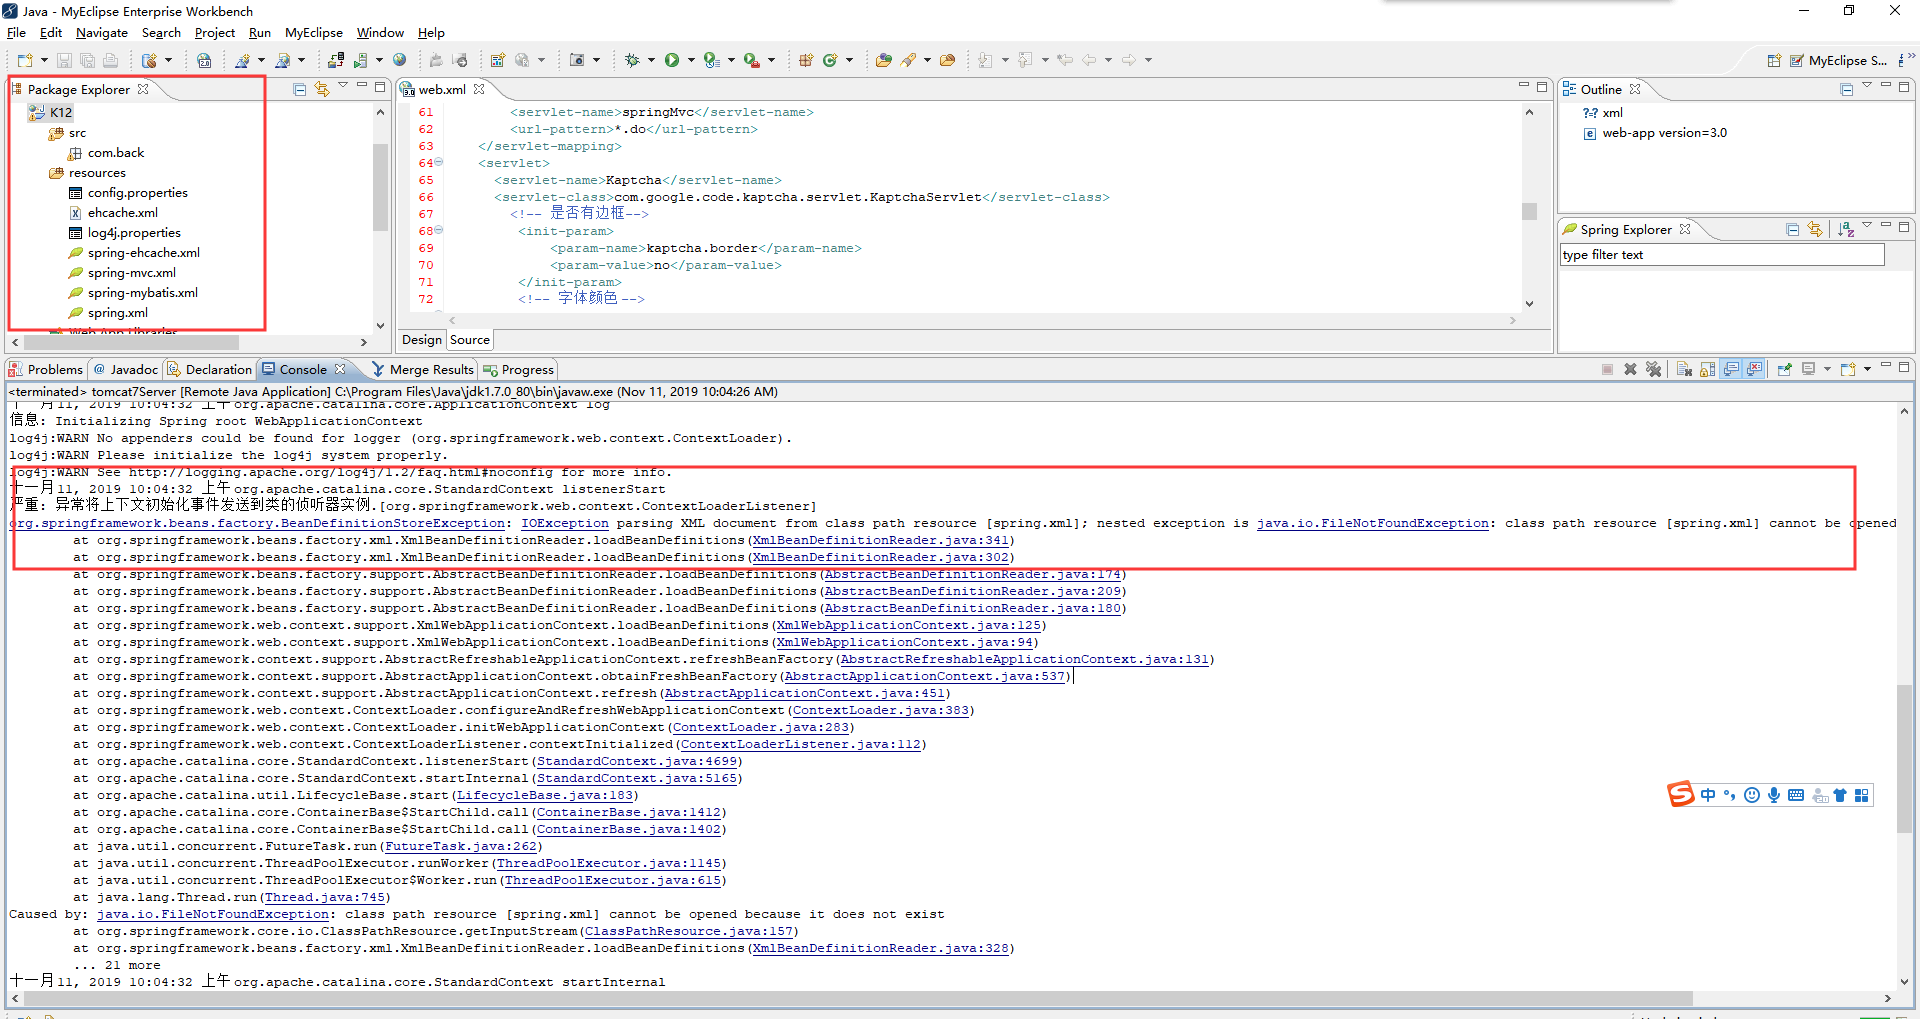Switch to the Design editor tab

point(421,340)
